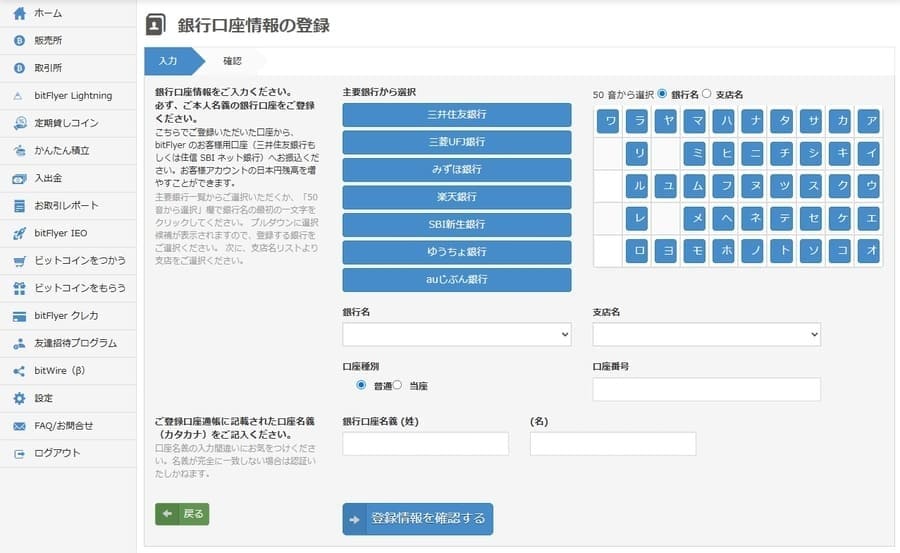900x553 pixels.
Task: Click the ビットコインをつかう shopping cart icon
Action: 20,261
